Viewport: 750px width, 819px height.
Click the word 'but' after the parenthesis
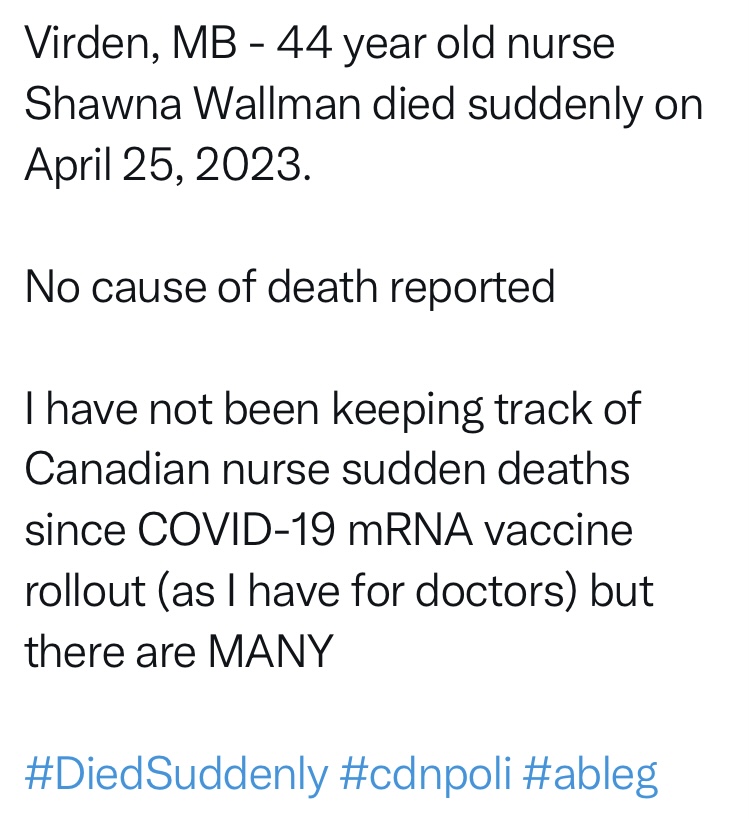tap(620, 591)
